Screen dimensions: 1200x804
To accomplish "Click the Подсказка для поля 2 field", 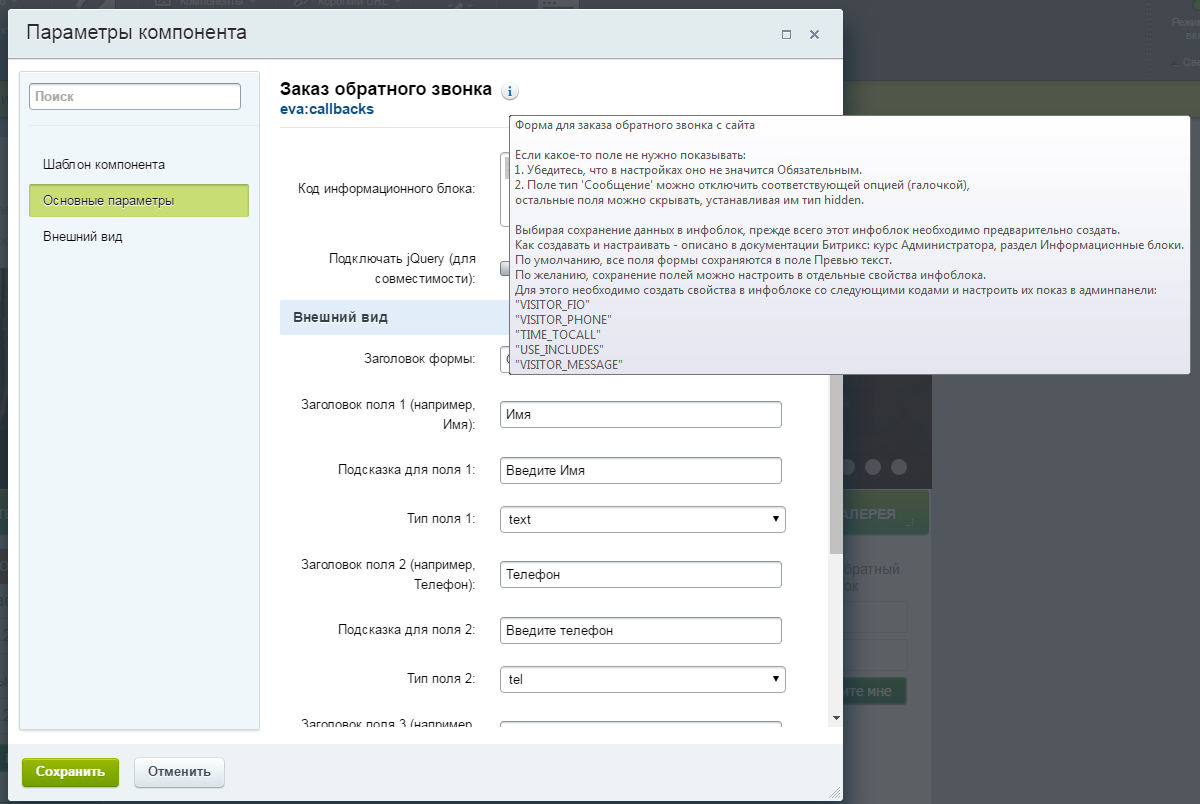I will click(x=640, y=630).
